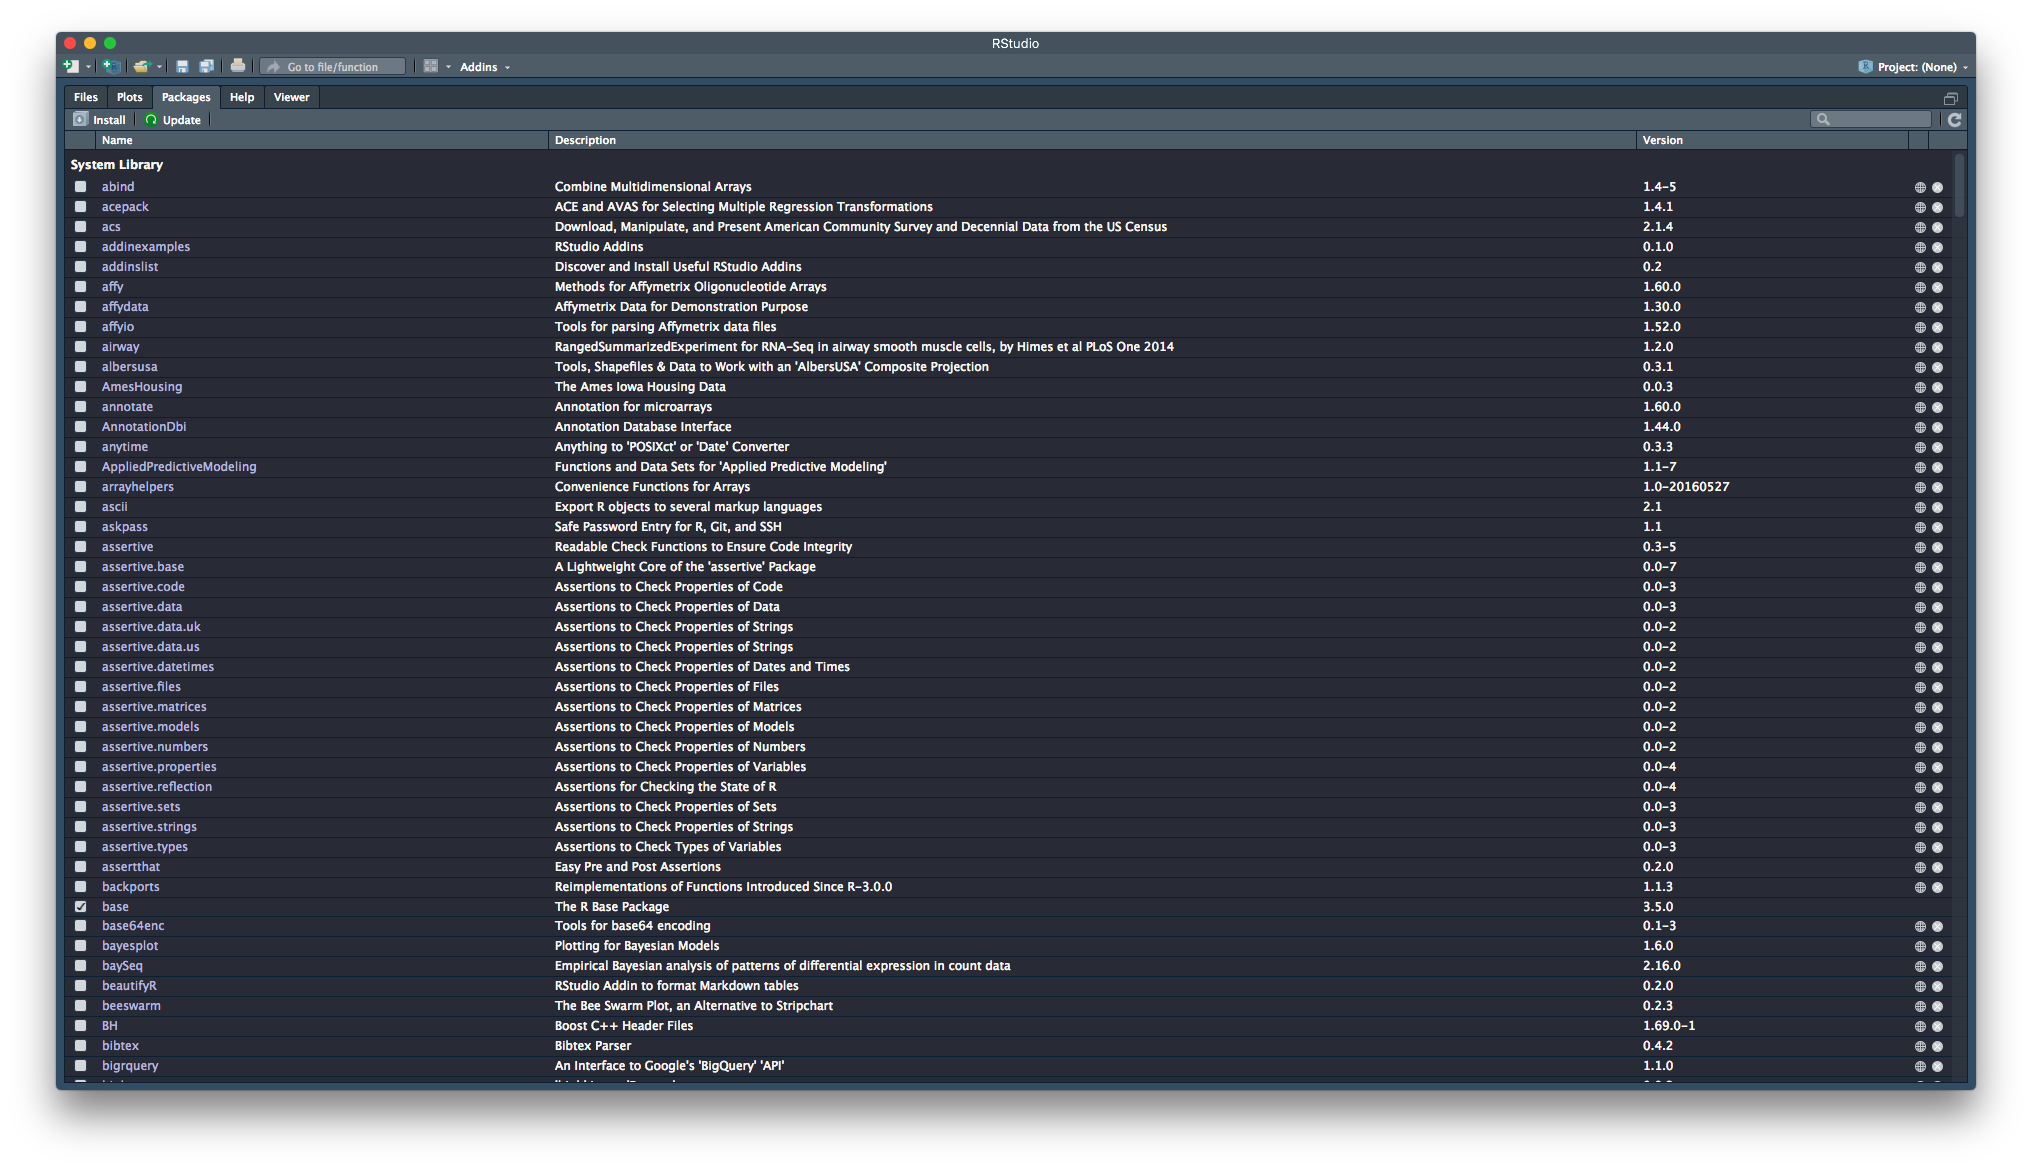Open askpass package globe icon

pos(1920,527)
